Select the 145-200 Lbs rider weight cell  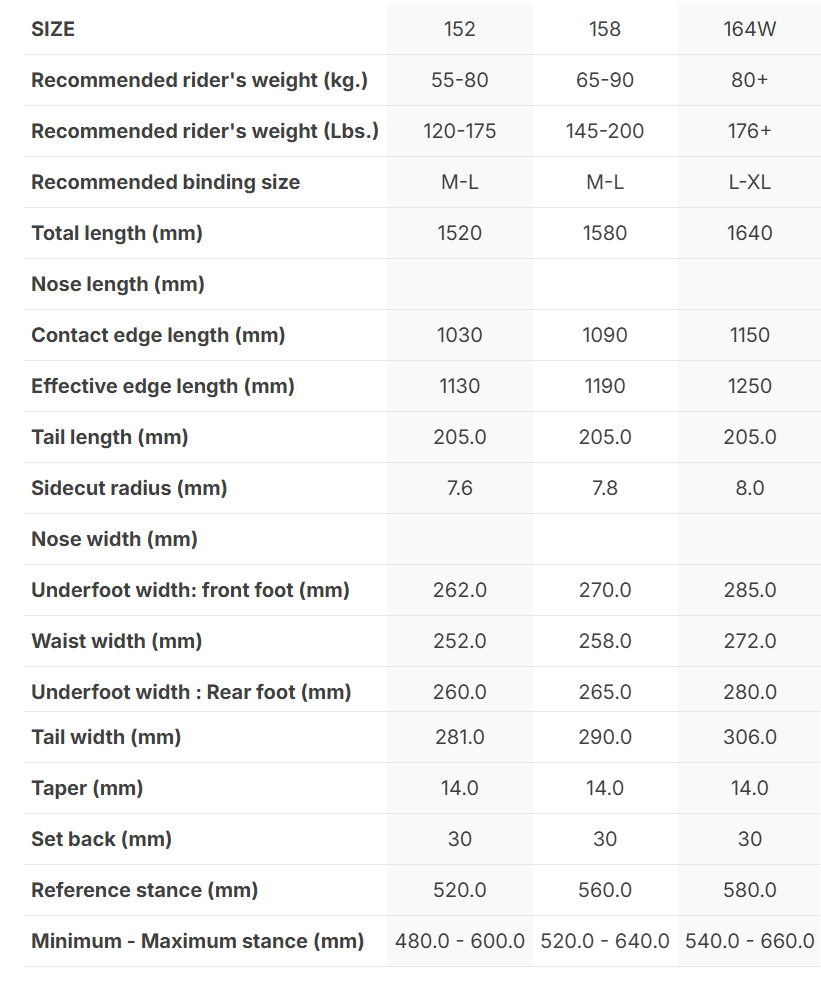coord(605,131)
